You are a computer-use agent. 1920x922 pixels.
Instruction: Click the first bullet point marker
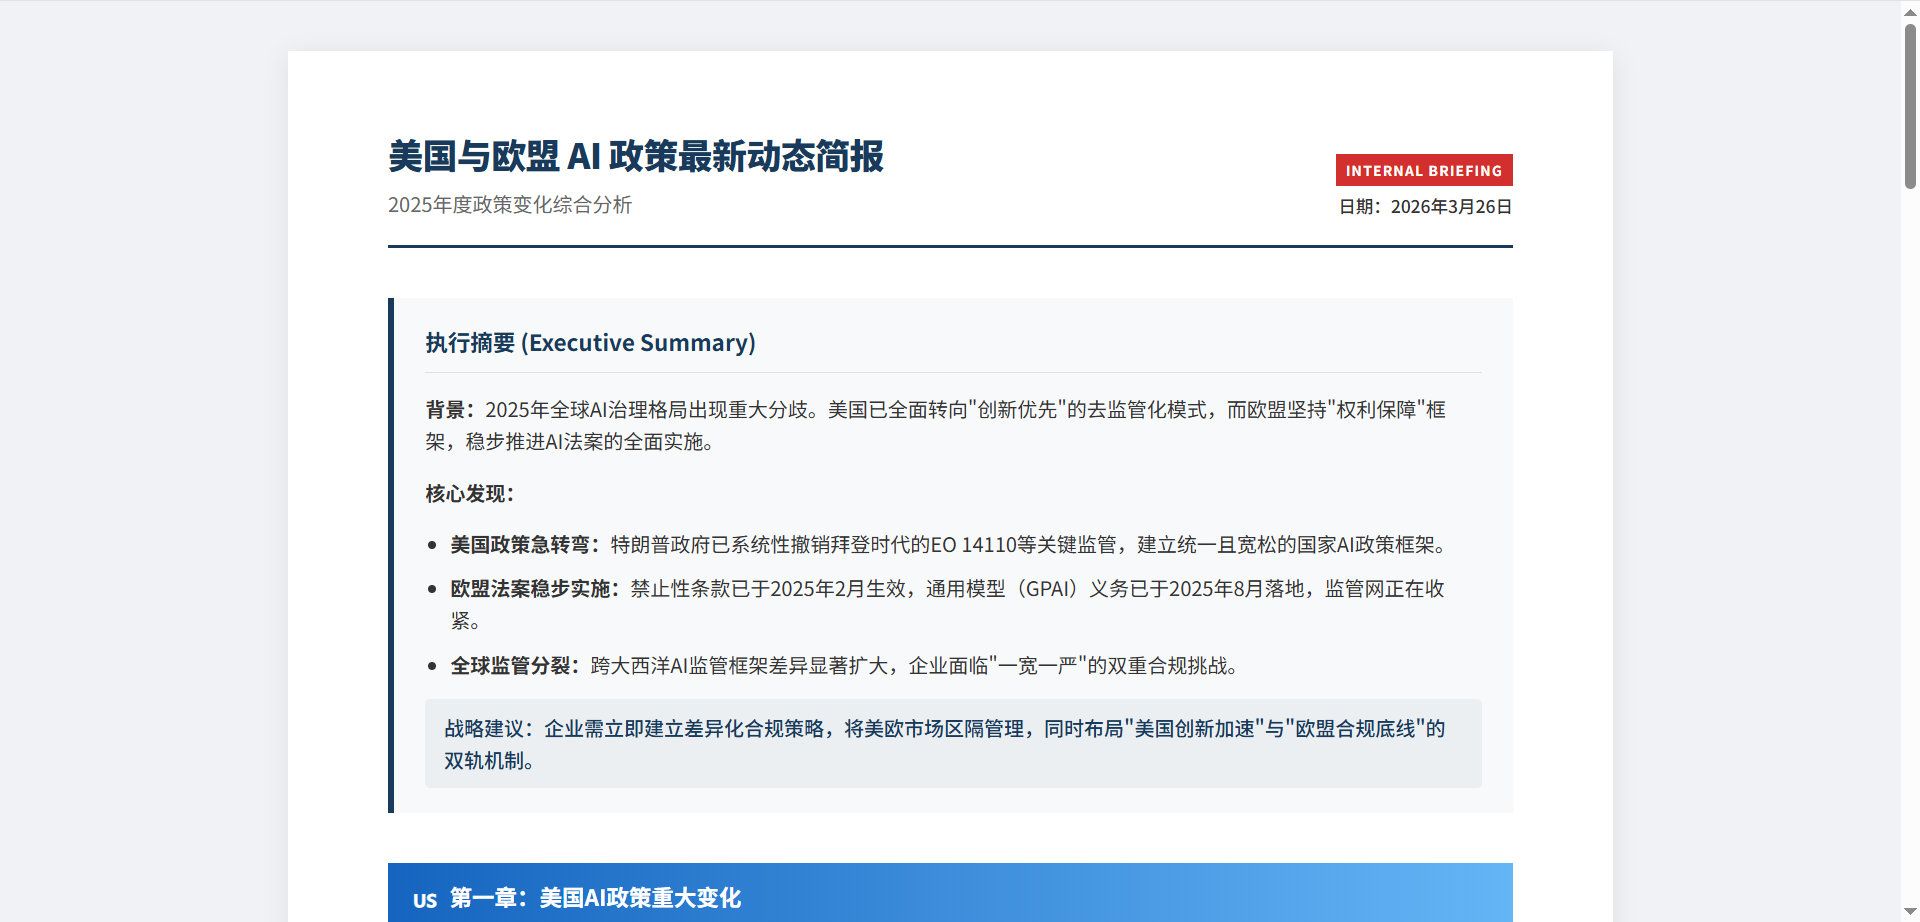point(432,546)
